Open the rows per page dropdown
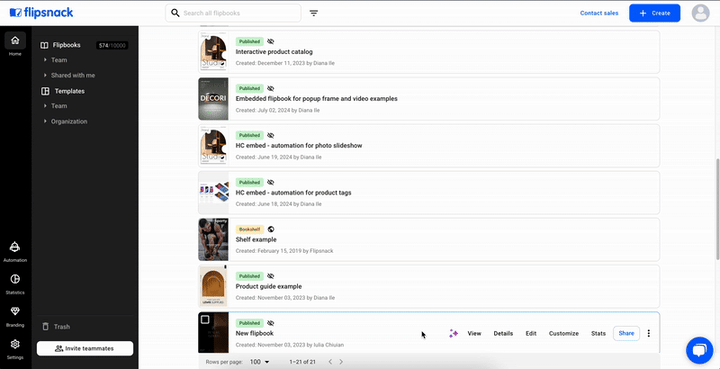Viewport: 720px width, 369px height. pyautogui.click(x=259, y=362)
